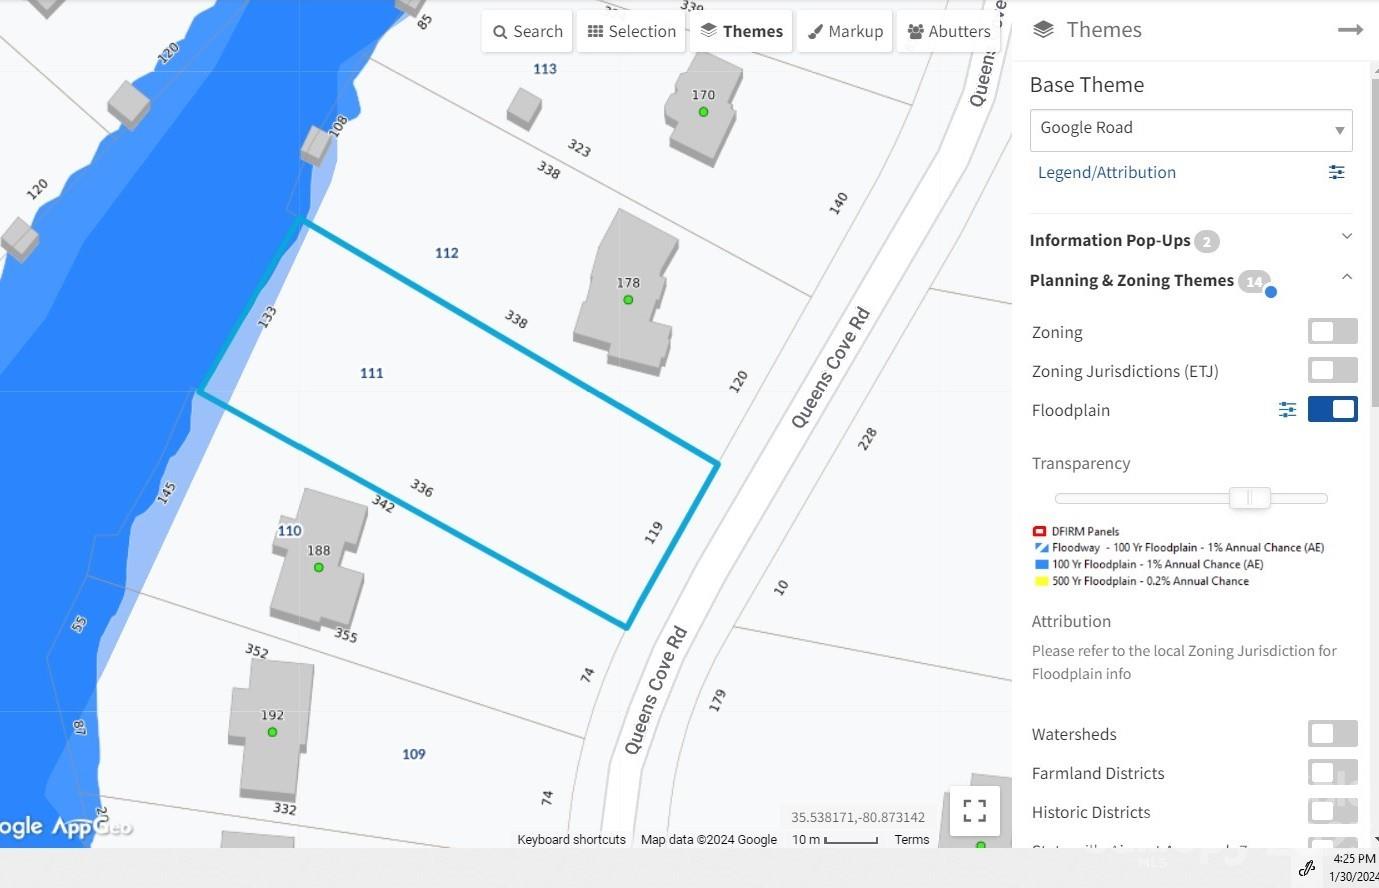Enable the Zoning layer toggle

coord(1332,331)
